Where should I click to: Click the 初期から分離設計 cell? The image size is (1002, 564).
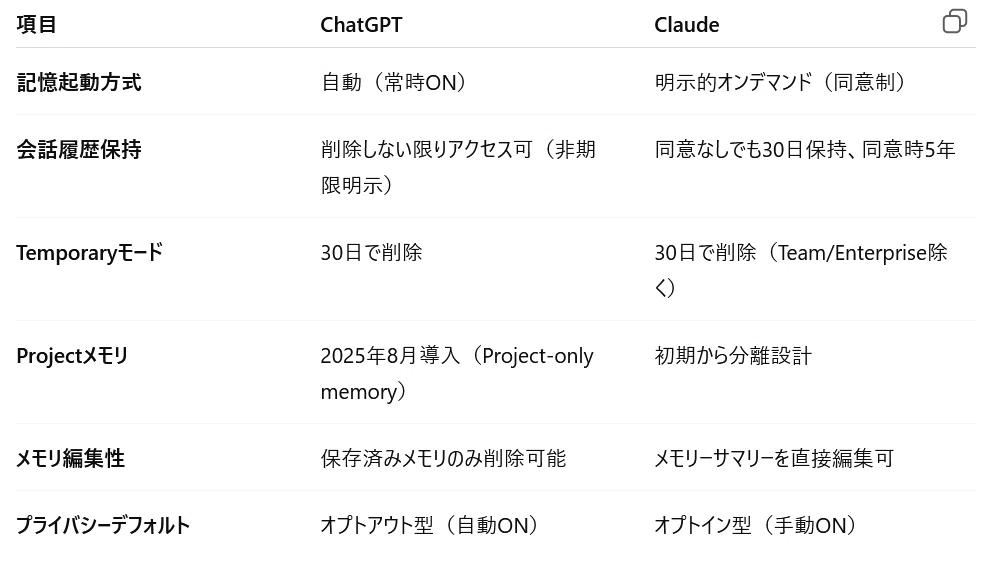pyautogui.click(x=733, y=355)
